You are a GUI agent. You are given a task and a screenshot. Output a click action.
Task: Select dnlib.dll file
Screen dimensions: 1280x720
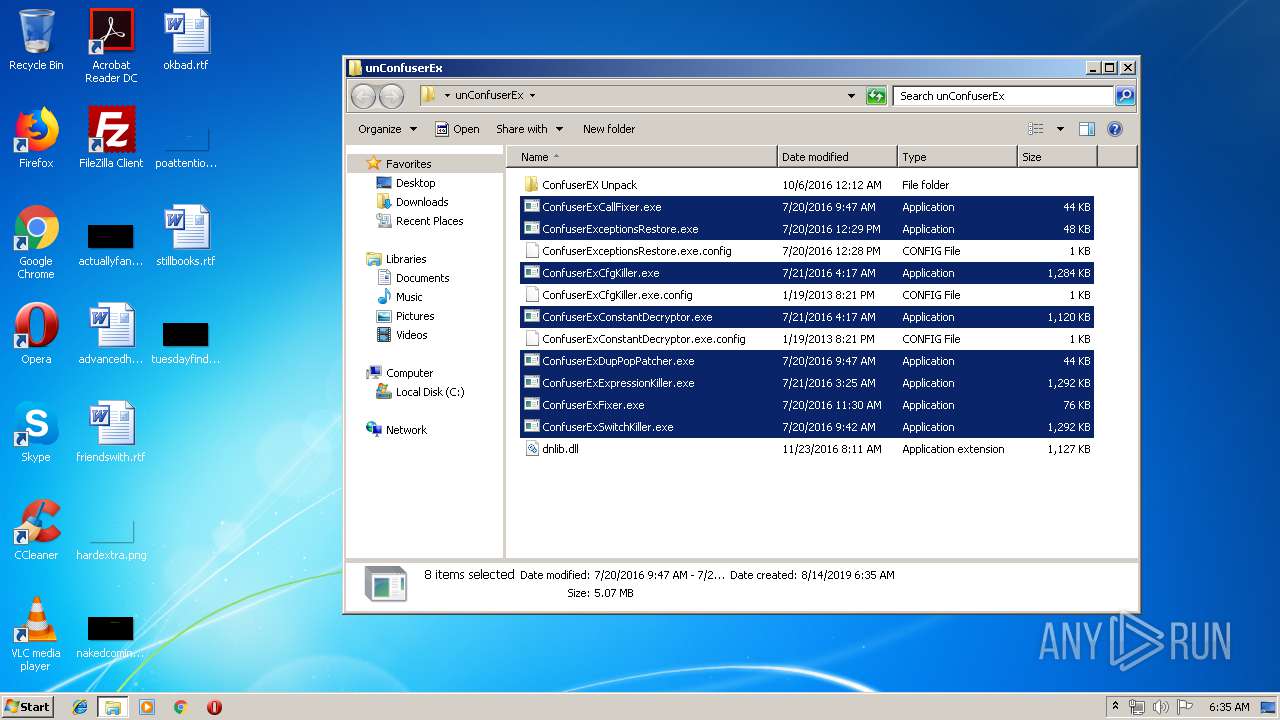[806, 449]
